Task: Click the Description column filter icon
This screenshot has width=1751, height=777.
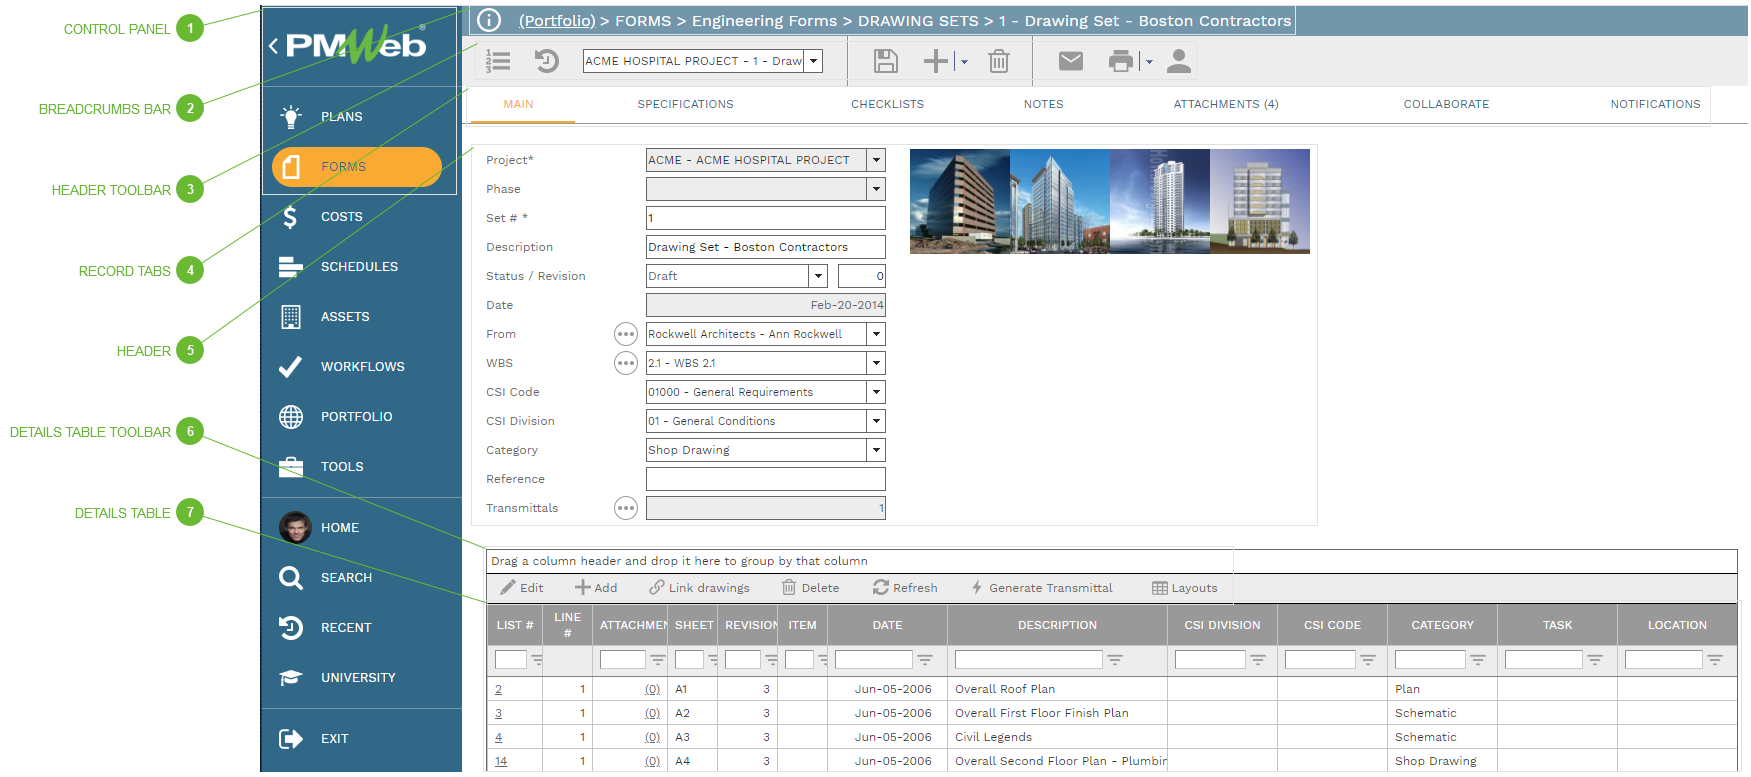Action: [x=1115, y=660]
